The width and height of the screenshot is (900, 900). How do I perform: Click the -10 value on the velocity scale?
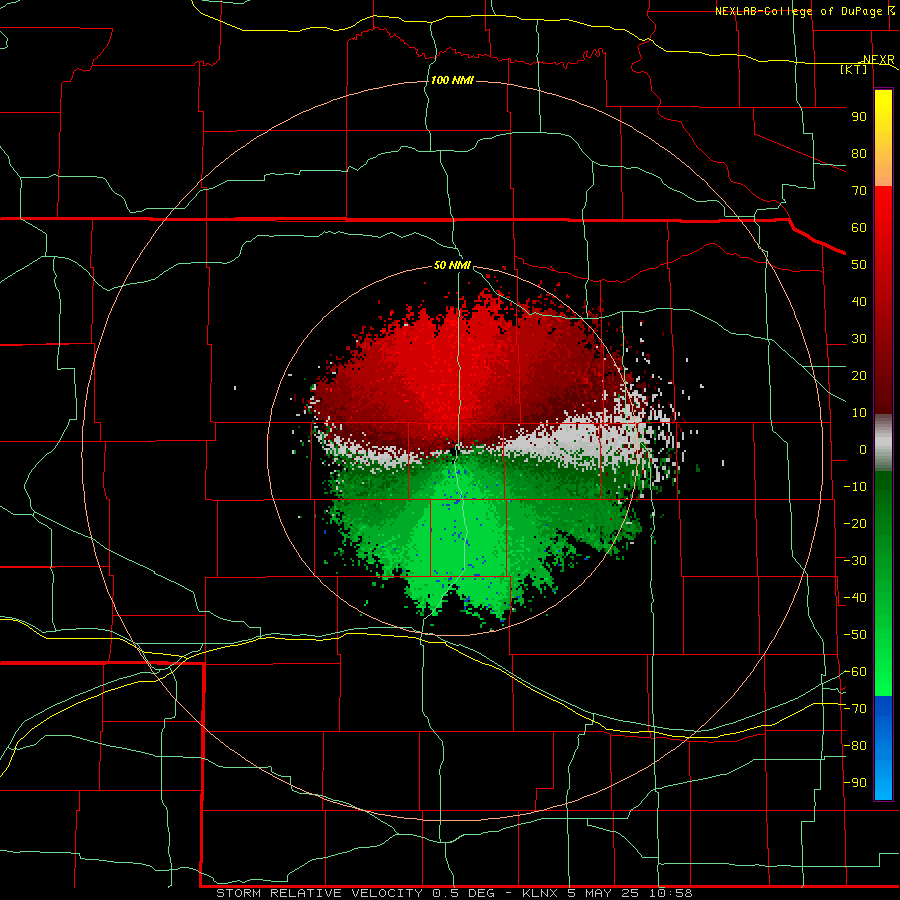[x=855, y=487]
